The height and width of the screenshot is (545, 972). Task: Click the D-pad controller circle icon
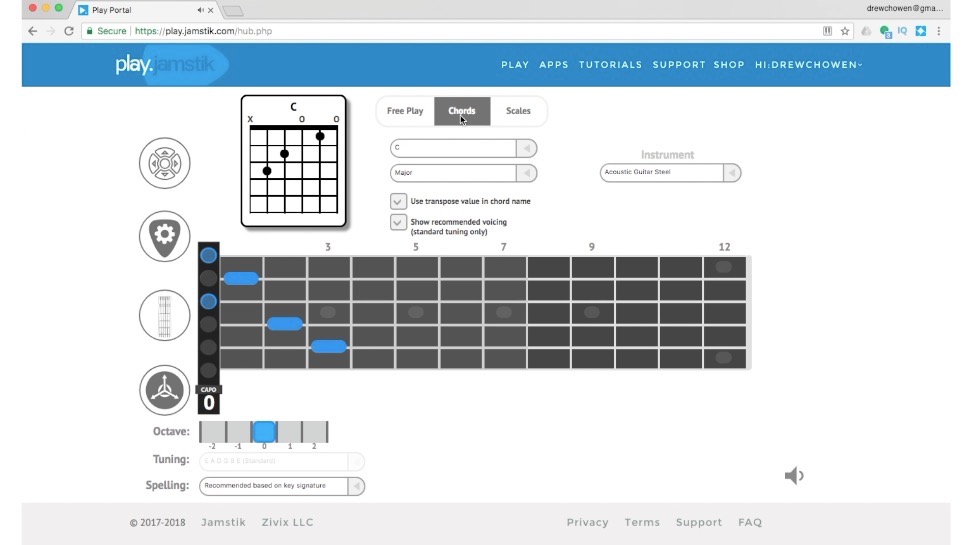164,164
